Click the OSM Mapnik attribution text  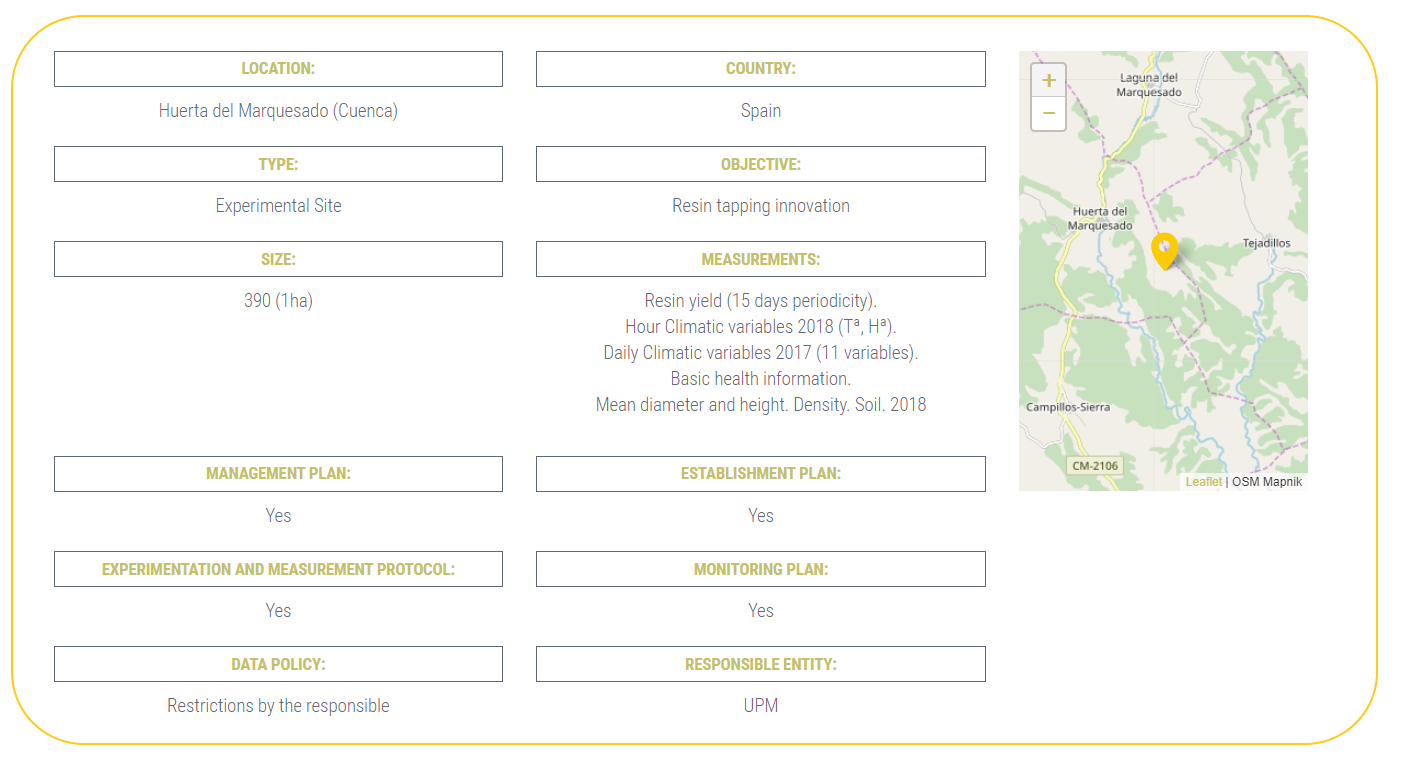point(1267,482)
